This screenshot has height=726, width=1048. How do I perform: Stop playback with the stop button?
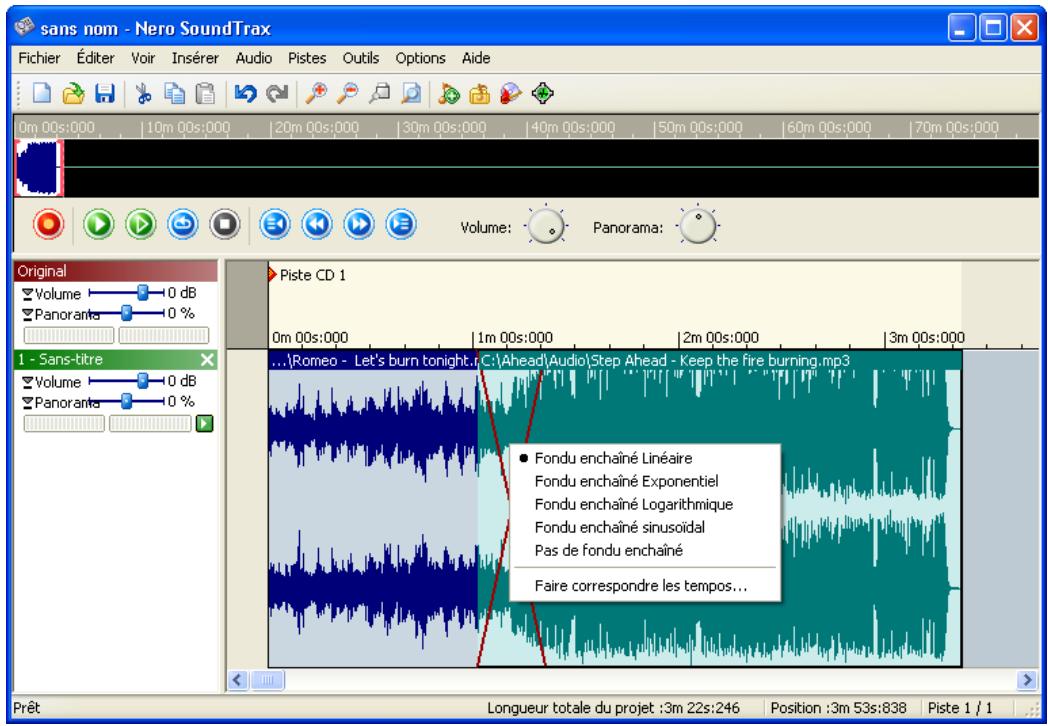click(x=225, y=225)
